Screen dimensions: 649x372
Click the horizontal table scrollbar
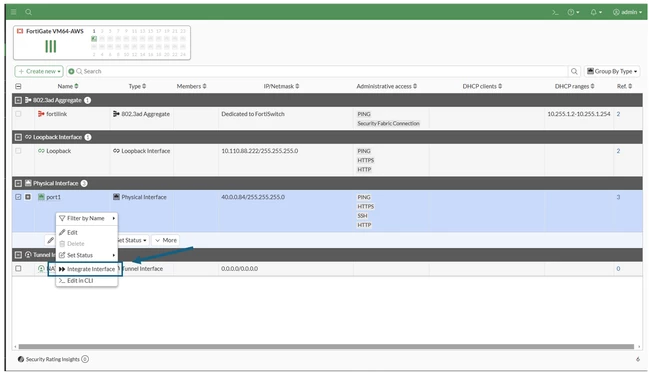[x=326, y=347]
